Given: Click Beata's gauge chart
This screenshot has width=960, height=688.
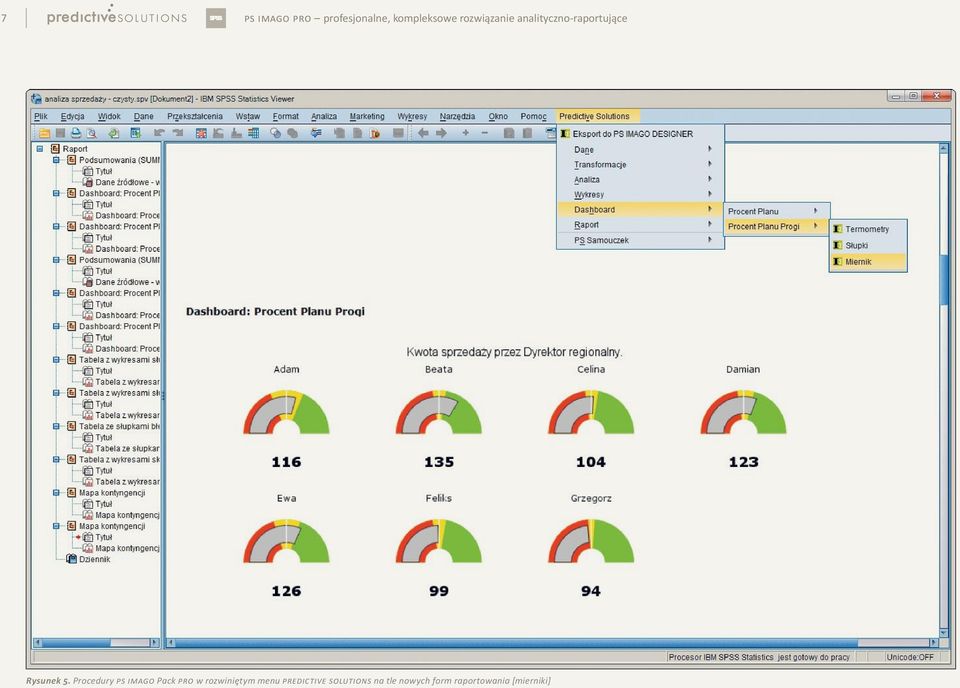Looking at the screenshot, I should coord(438,413).
